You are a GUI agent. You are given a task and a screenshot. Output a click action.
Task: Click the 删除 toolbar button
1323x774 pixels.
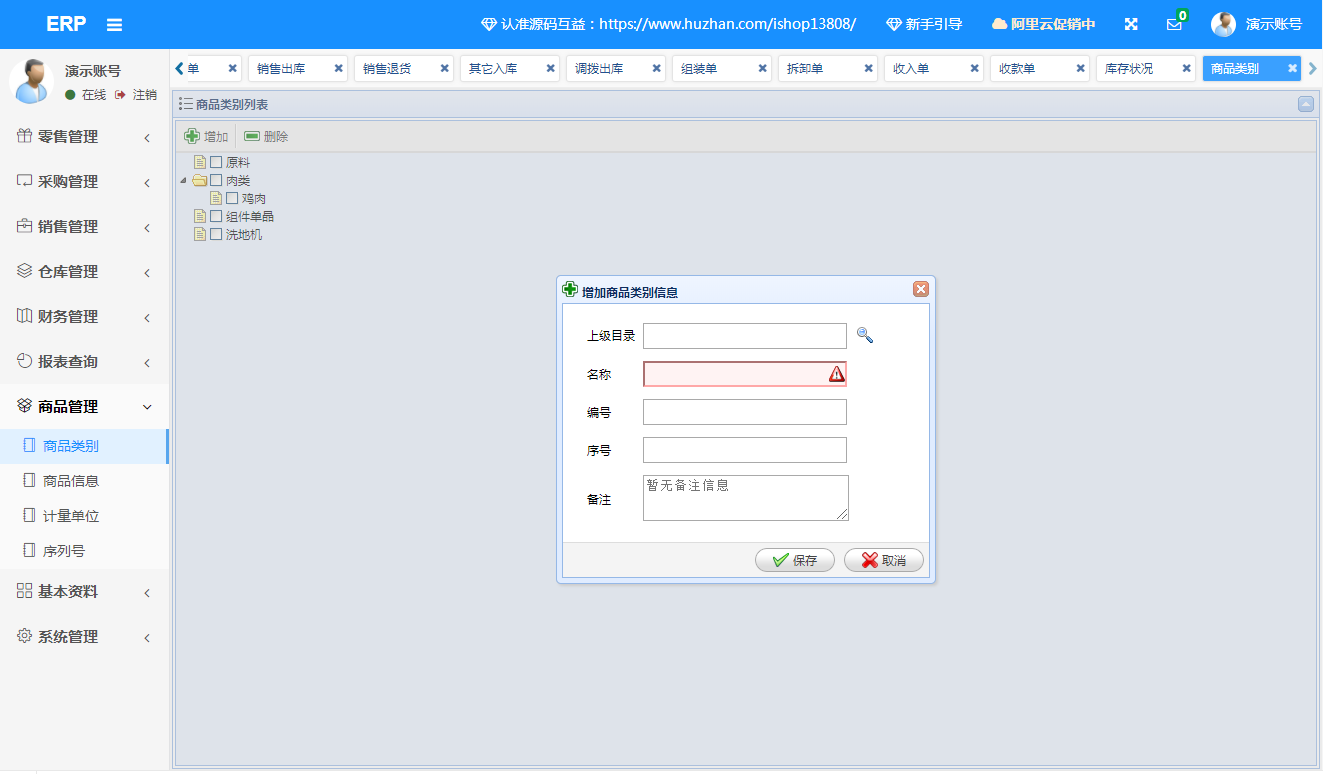(266, 137)
